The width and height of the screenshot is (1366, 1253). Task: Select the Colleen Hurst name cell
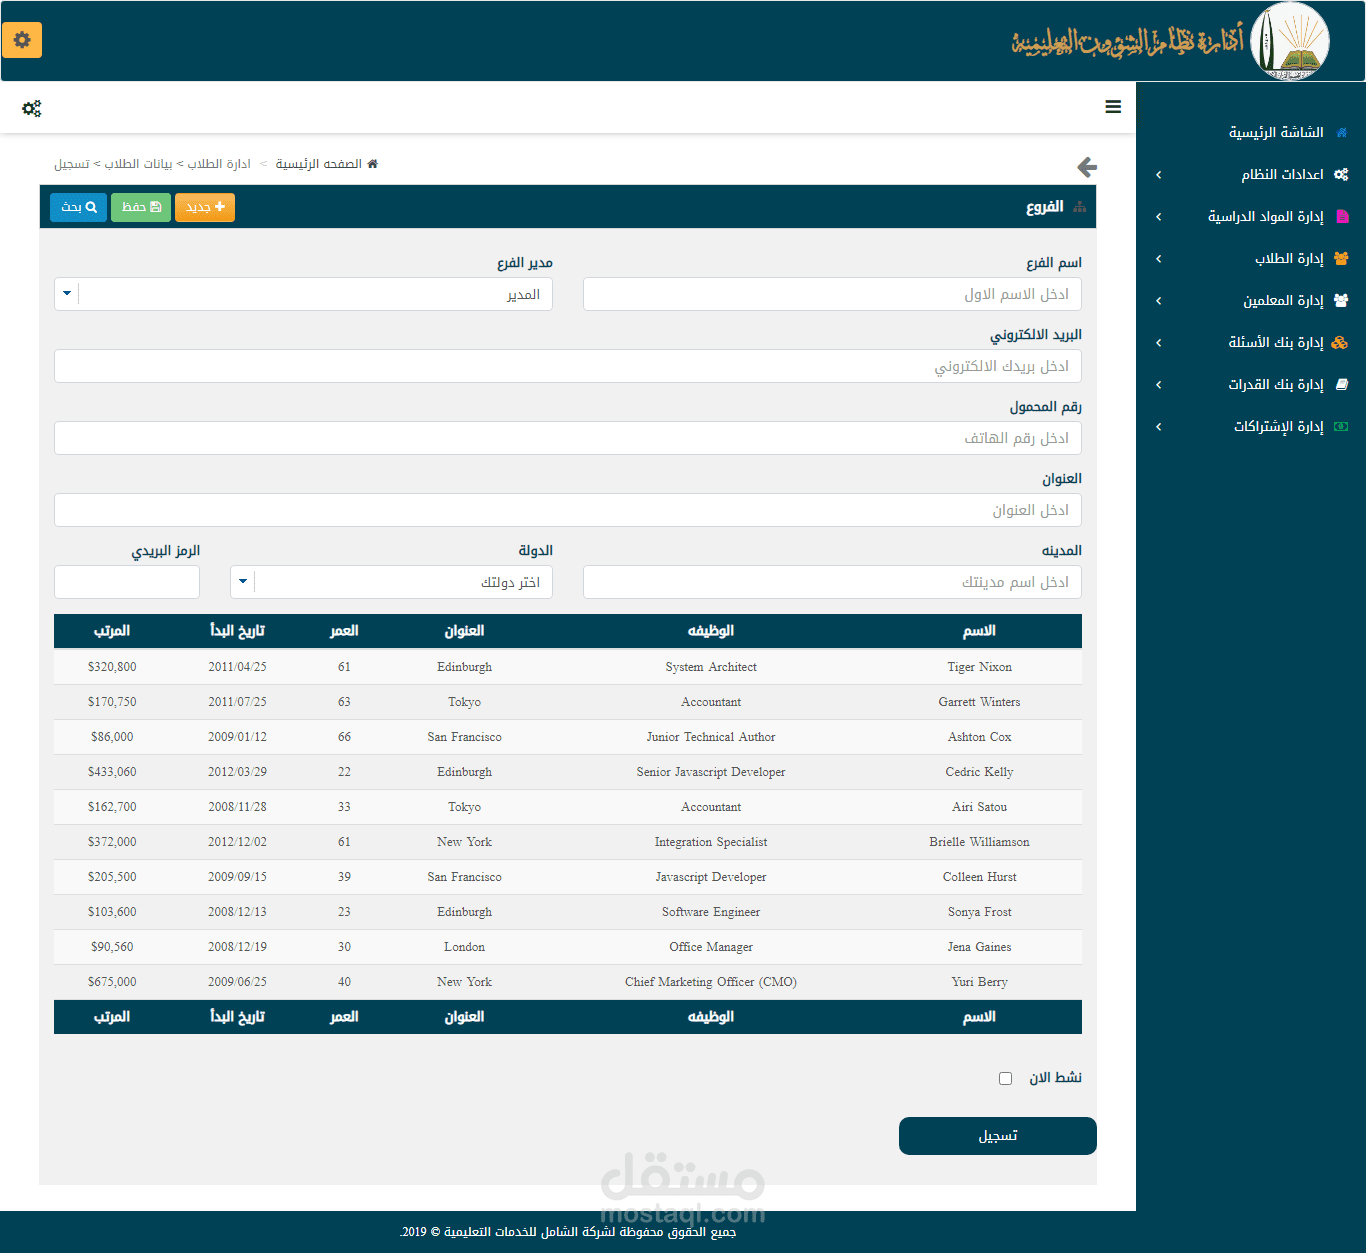tap(979, 877)
